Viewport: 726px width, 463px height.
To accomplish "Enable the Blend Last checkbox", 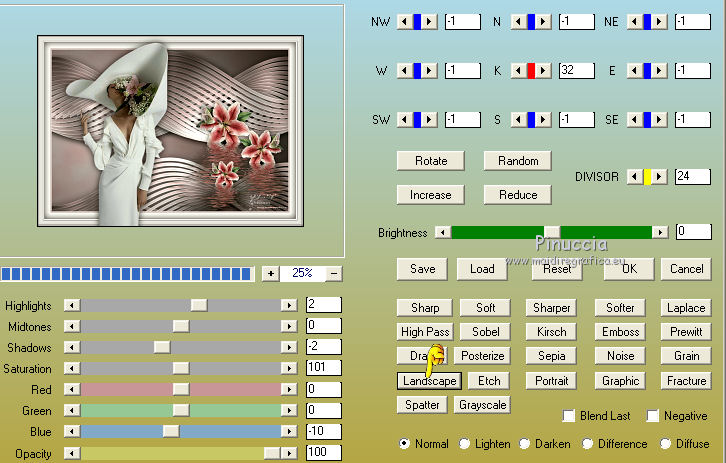I will click(x=569, y=416).
